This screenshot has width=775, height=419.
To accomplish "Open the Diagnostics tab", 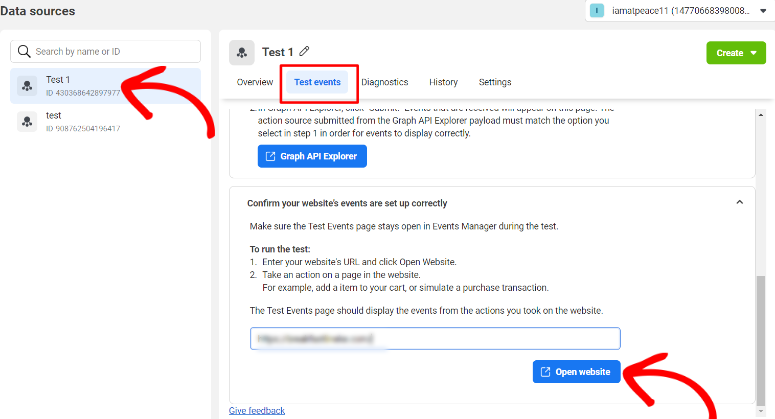I will pos(385,82).
